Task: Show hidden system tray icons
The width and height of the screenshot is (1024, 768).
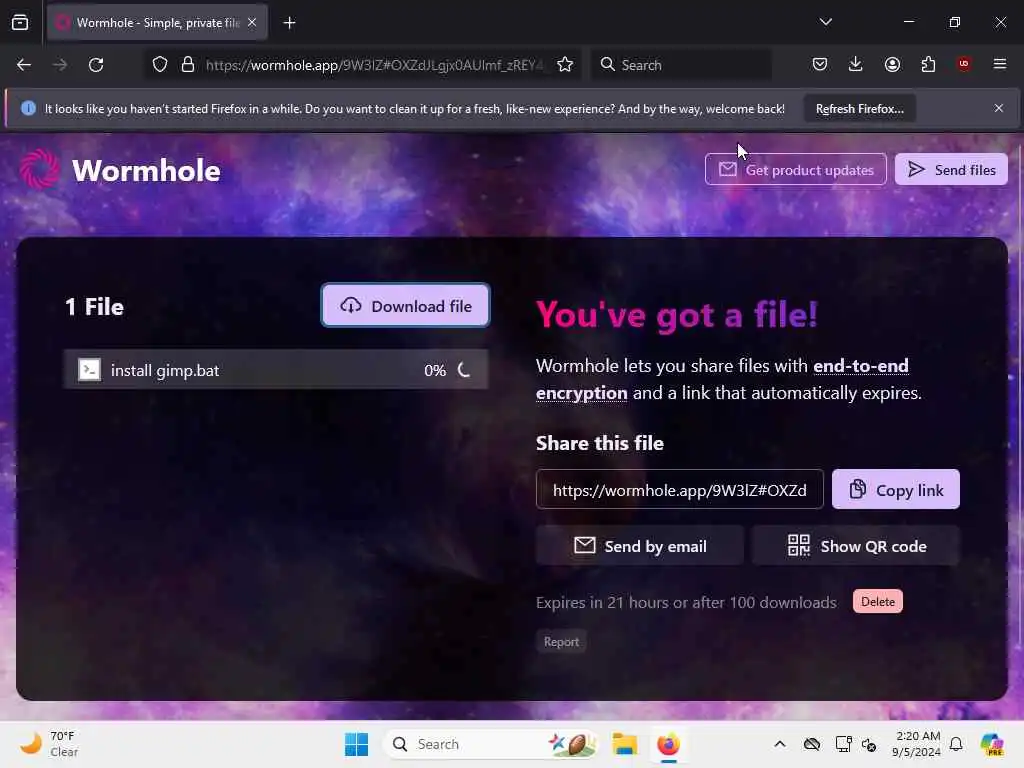Action: pos(780,744)
